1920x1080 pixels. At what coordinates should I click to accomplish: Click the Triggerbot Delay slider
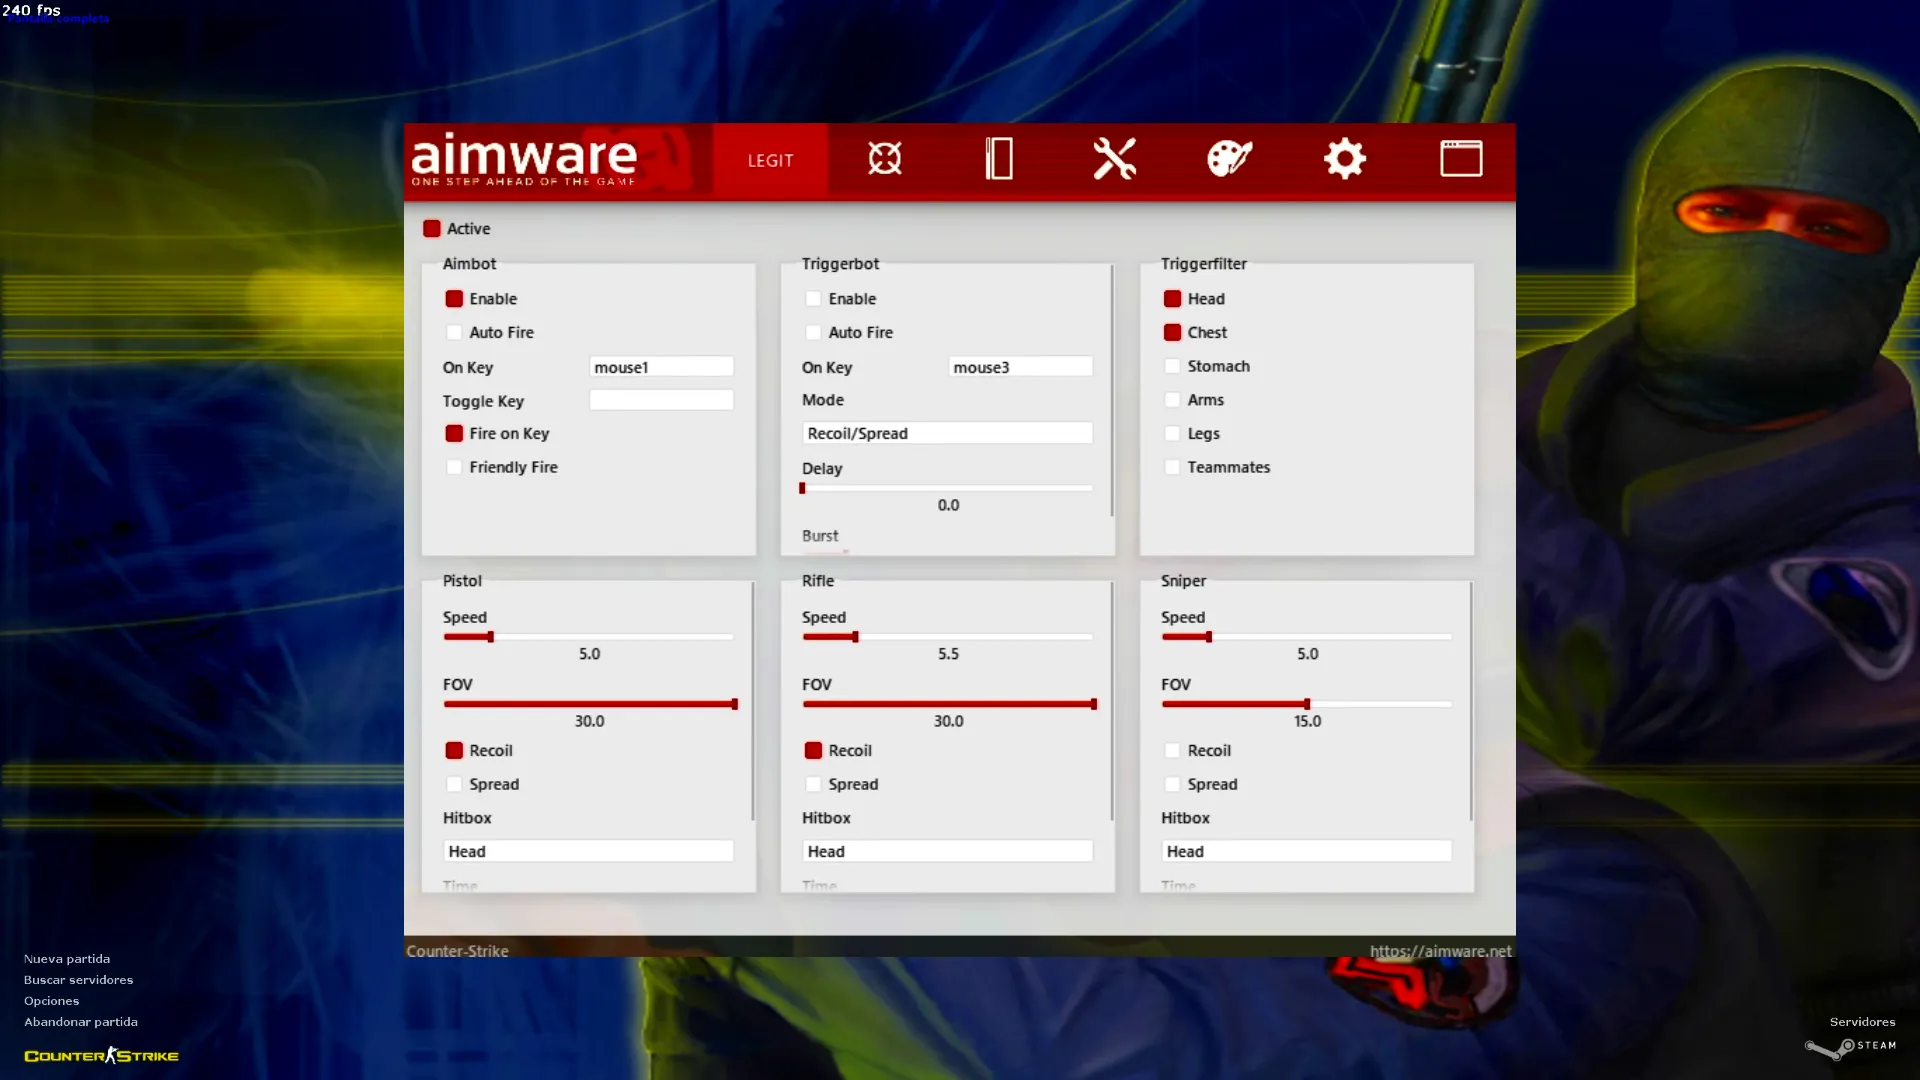pyautogui.click(x=947, y=488)
